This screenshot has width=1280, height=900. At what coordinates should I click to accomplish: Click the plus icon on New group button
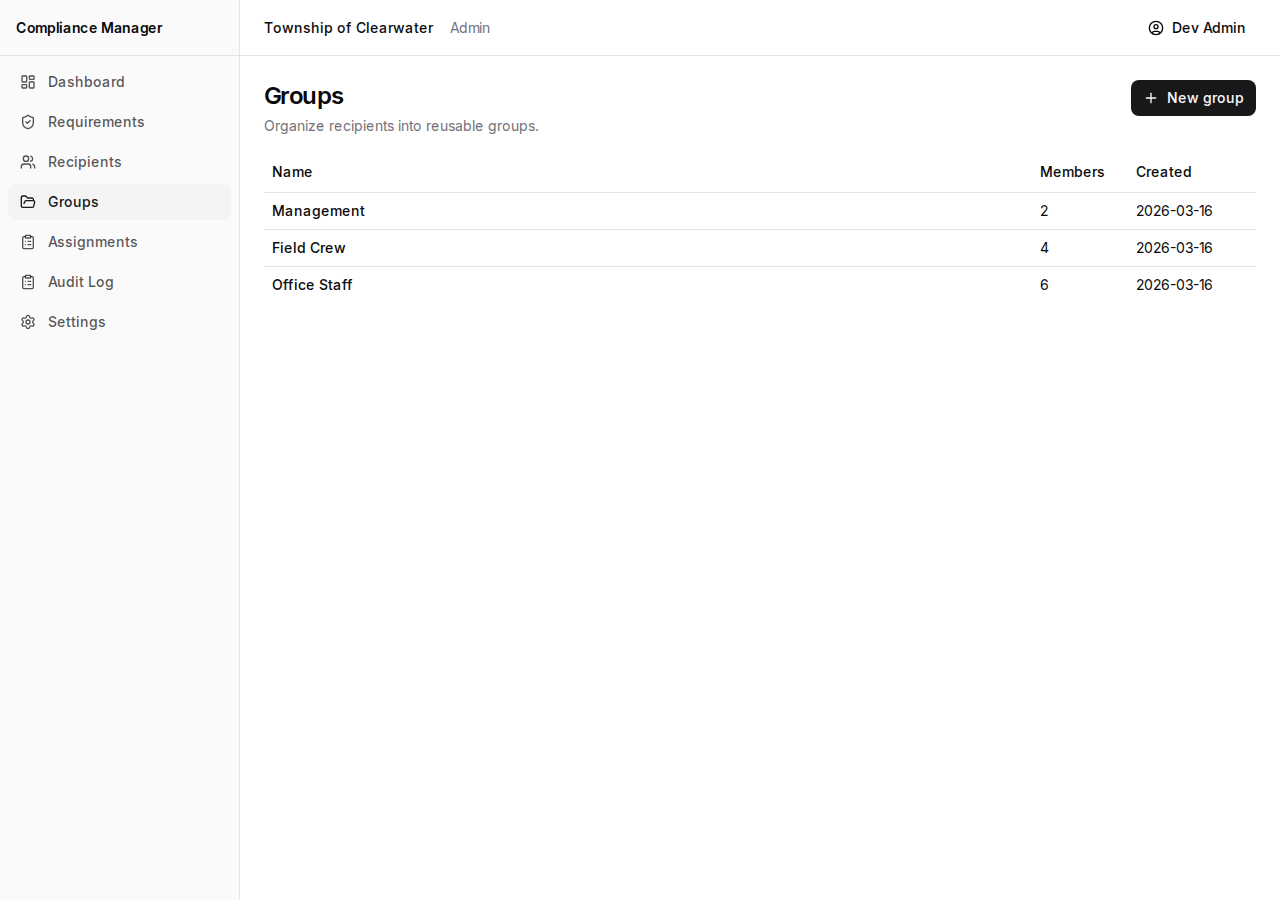pyautogui.click(x=1151, y=98)
